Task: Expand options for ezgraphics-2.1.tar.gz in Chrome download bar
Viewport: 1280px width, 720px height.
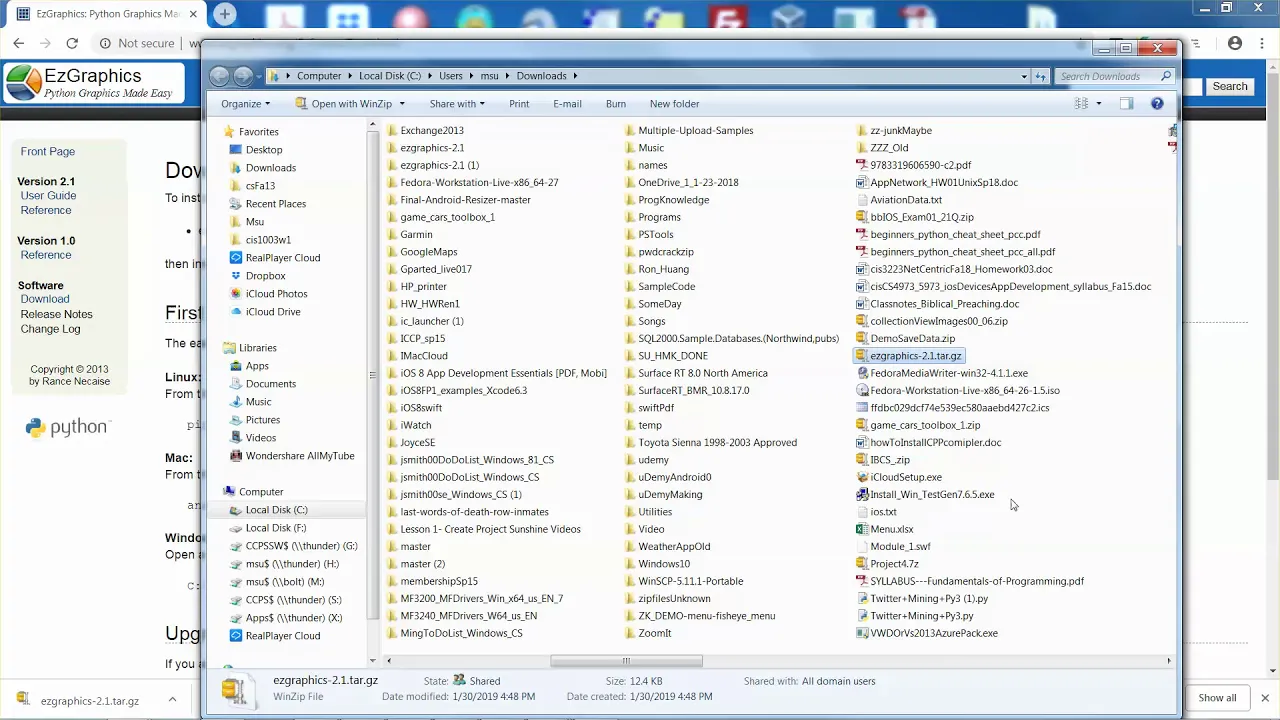Action: [x=172, y=700]
